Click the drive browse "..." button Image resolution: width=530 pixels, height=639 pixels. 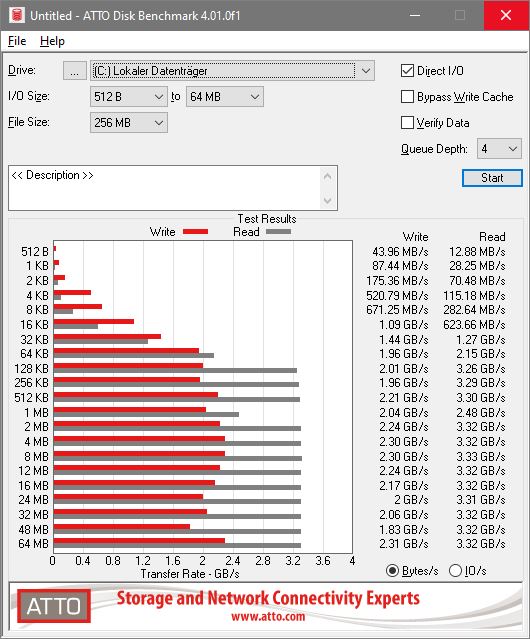pyautogui.click(x=75, y=71)
